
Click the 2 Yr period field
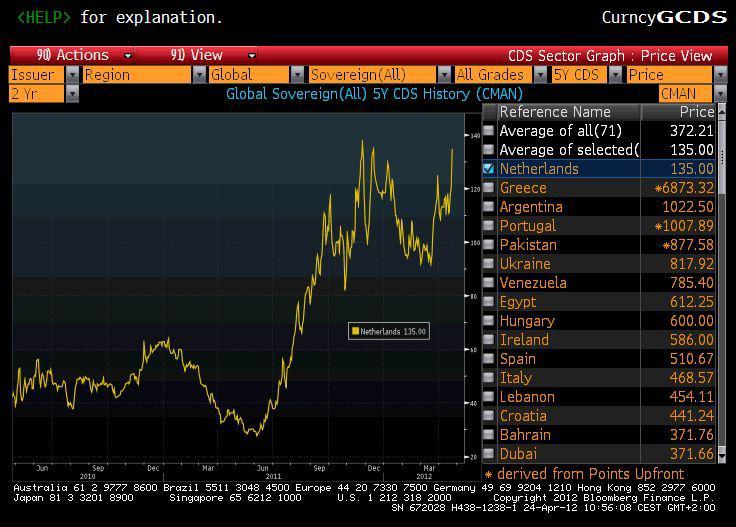coord(37,94)
